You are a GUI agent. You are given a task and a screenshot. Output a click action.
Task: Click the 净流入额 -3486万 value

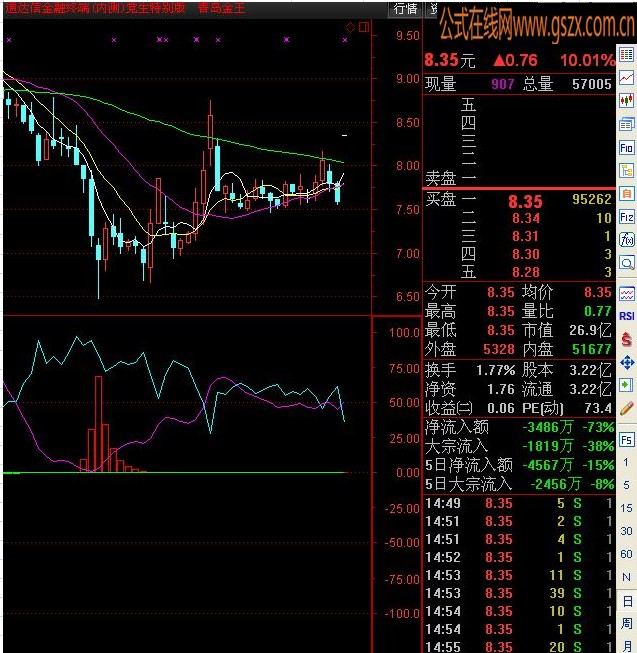pos(547,427)
